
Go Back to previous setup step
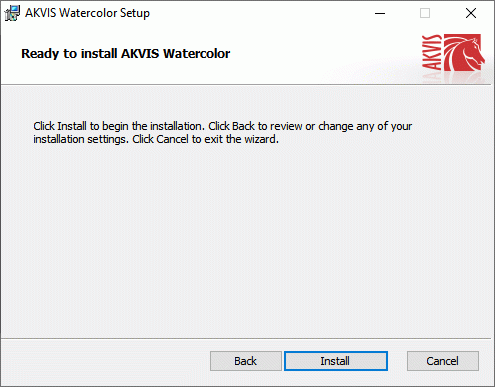click(246, 361)
